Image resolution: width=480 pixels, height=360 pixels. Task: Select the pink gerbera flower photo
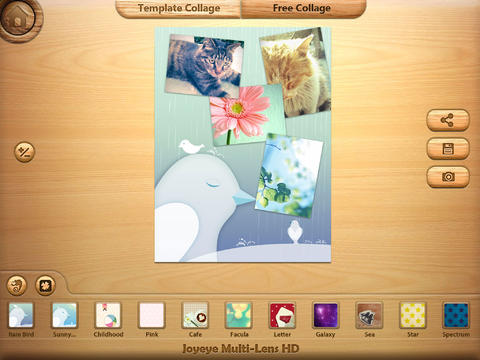click(247, 115)
